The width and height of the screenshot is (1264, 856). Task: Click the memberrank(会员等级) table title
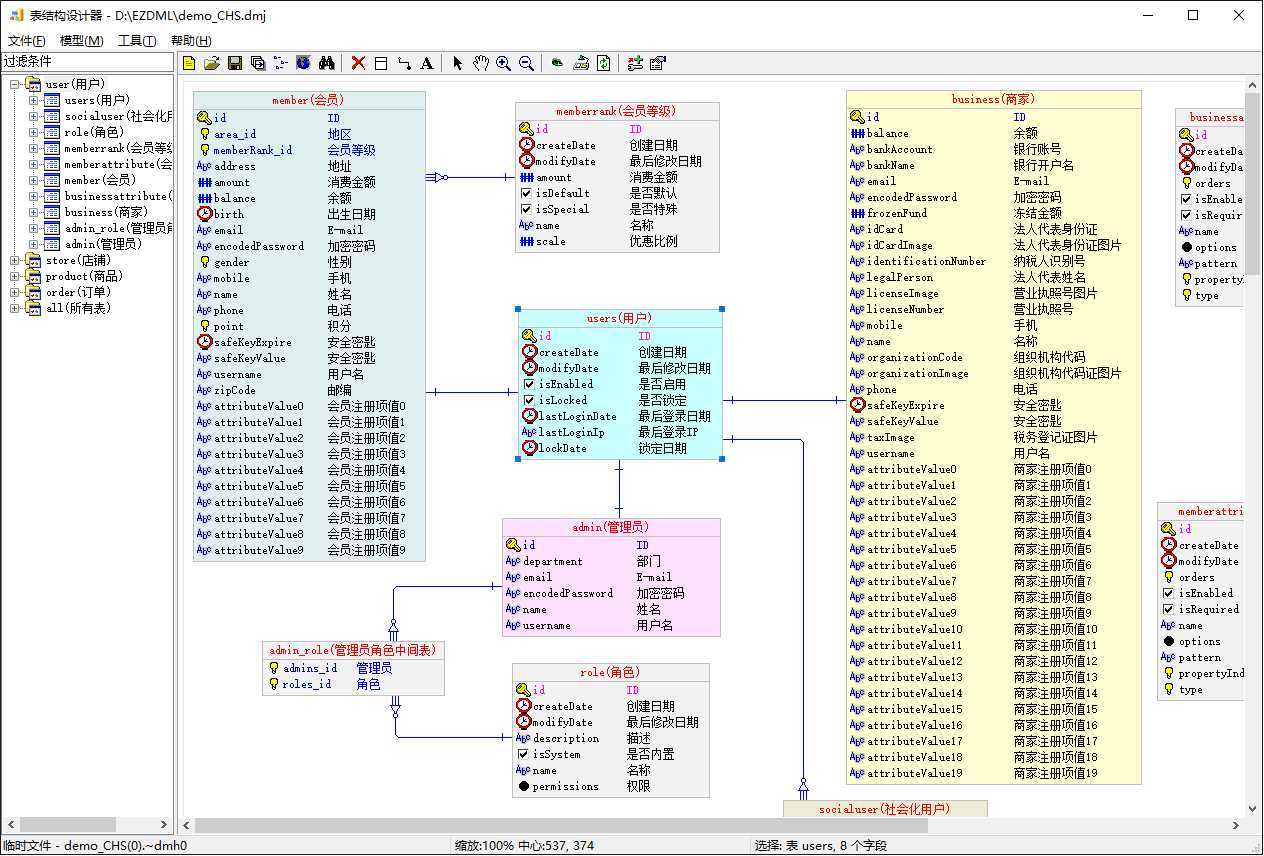coord(616,111)
